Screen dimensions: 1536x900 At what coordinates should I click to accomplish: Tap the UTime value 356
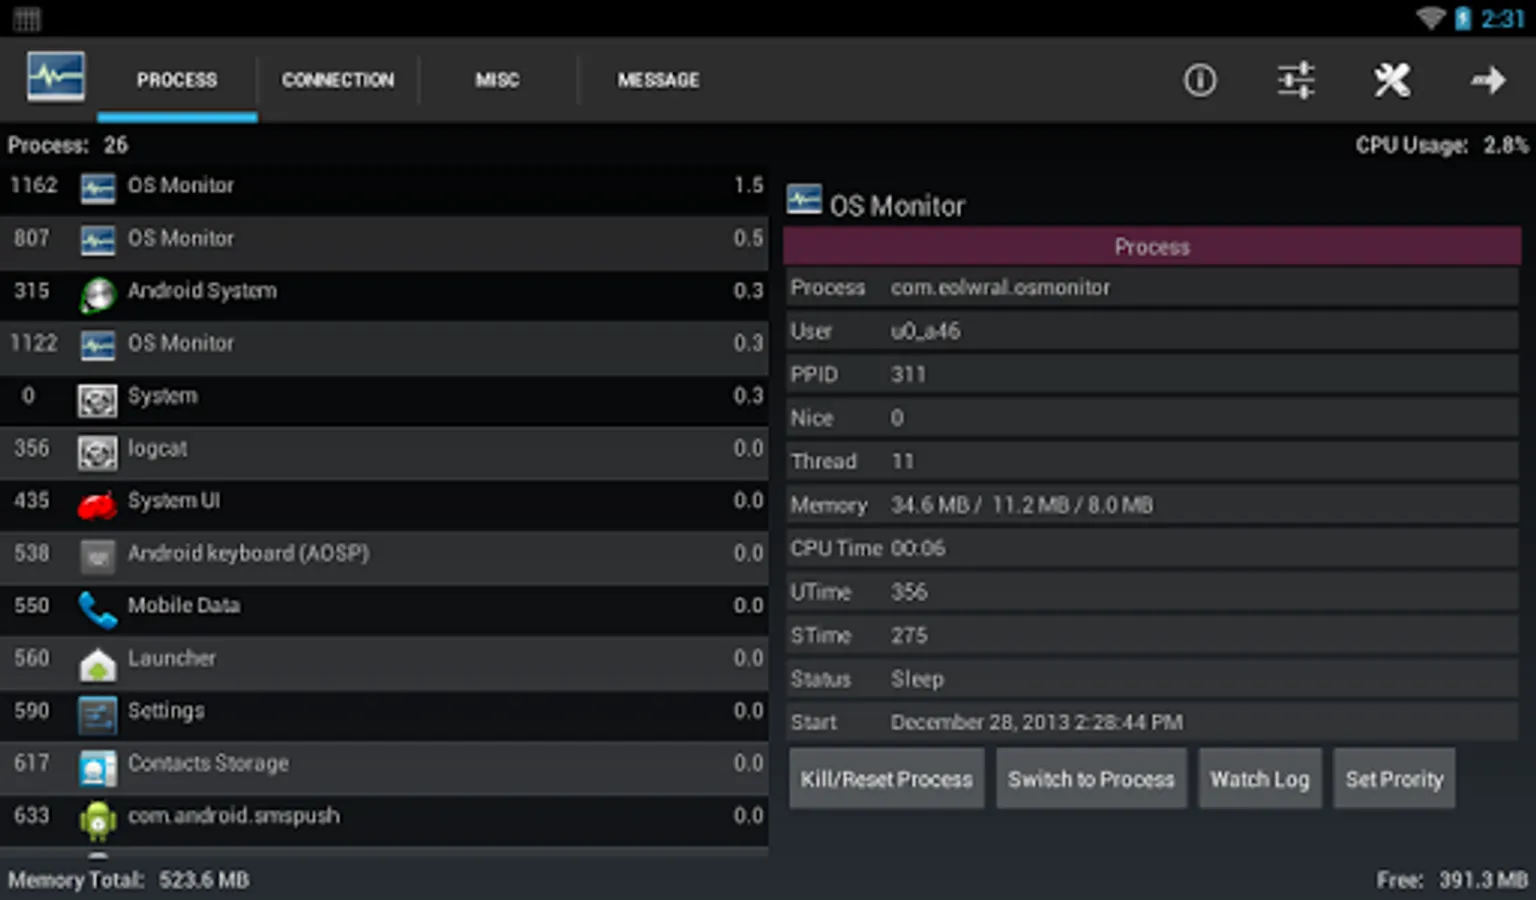[909, 592]
